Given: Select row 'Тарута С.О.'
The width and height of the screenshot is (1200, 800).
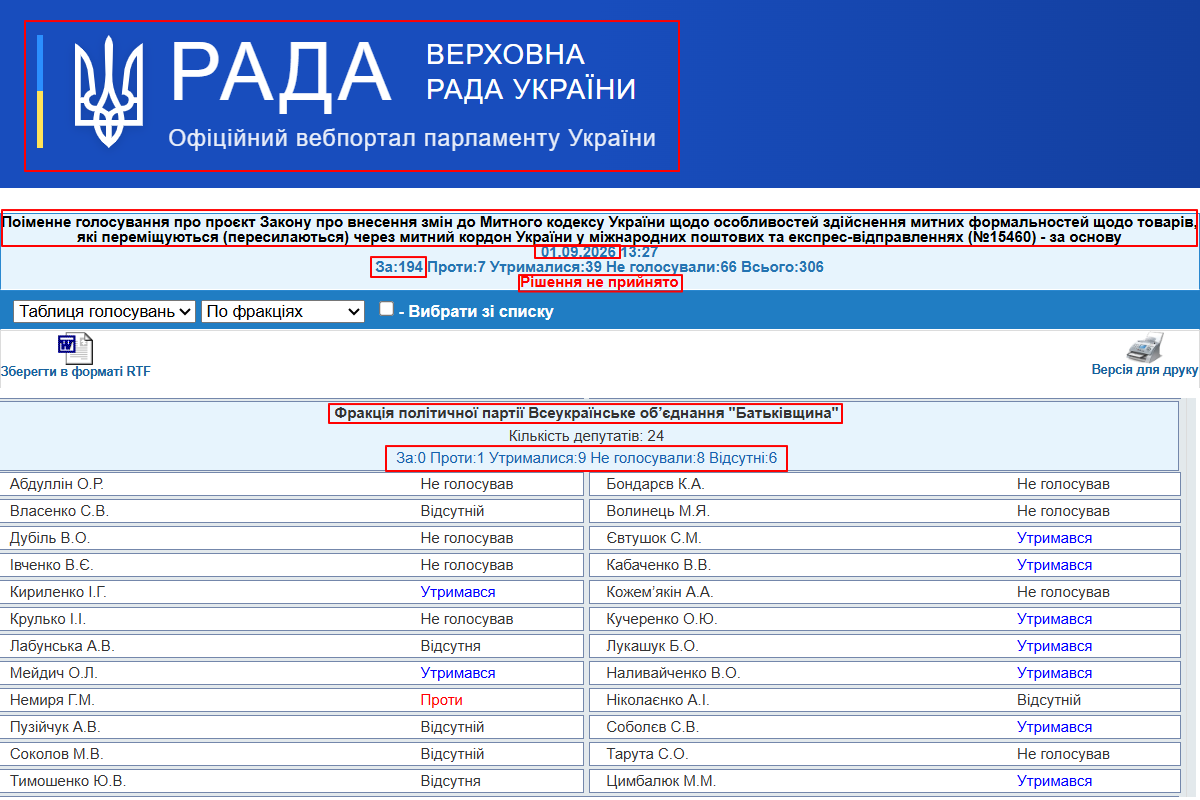Looking at the screenshot, I should coord(884,754).
